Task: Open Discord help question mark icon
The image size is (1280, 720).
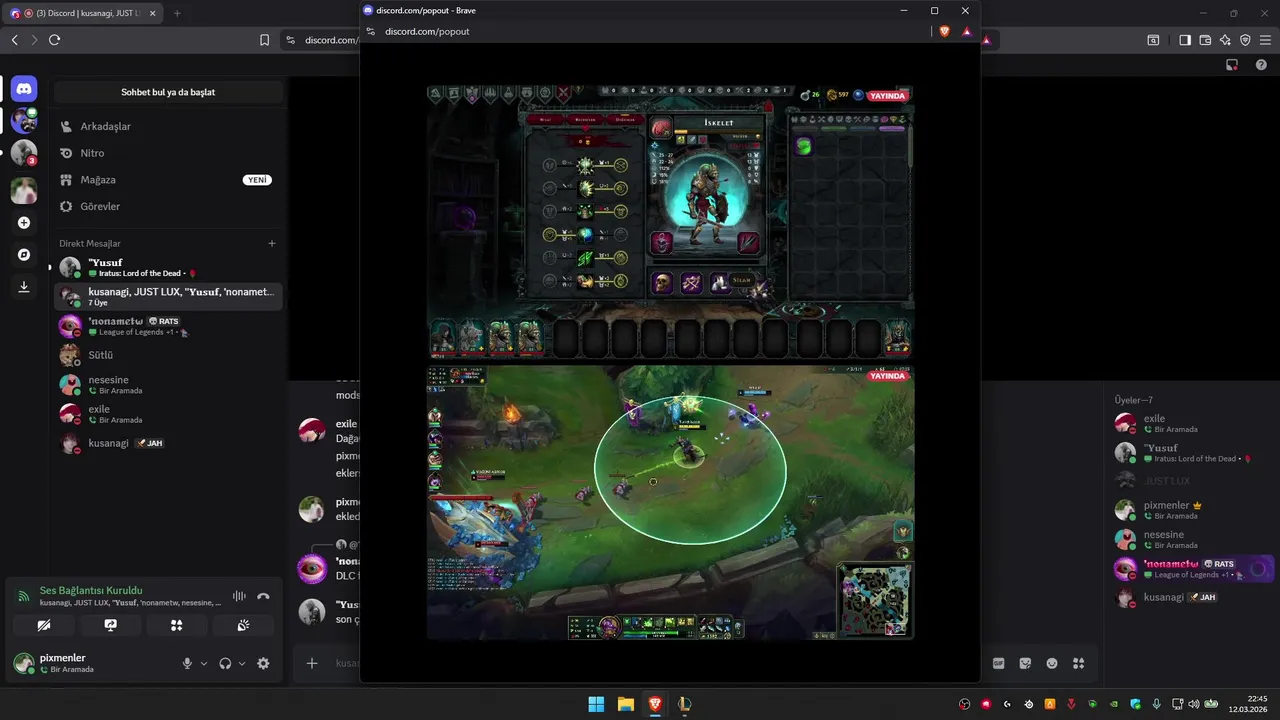Action: (x=1260, y=65)
